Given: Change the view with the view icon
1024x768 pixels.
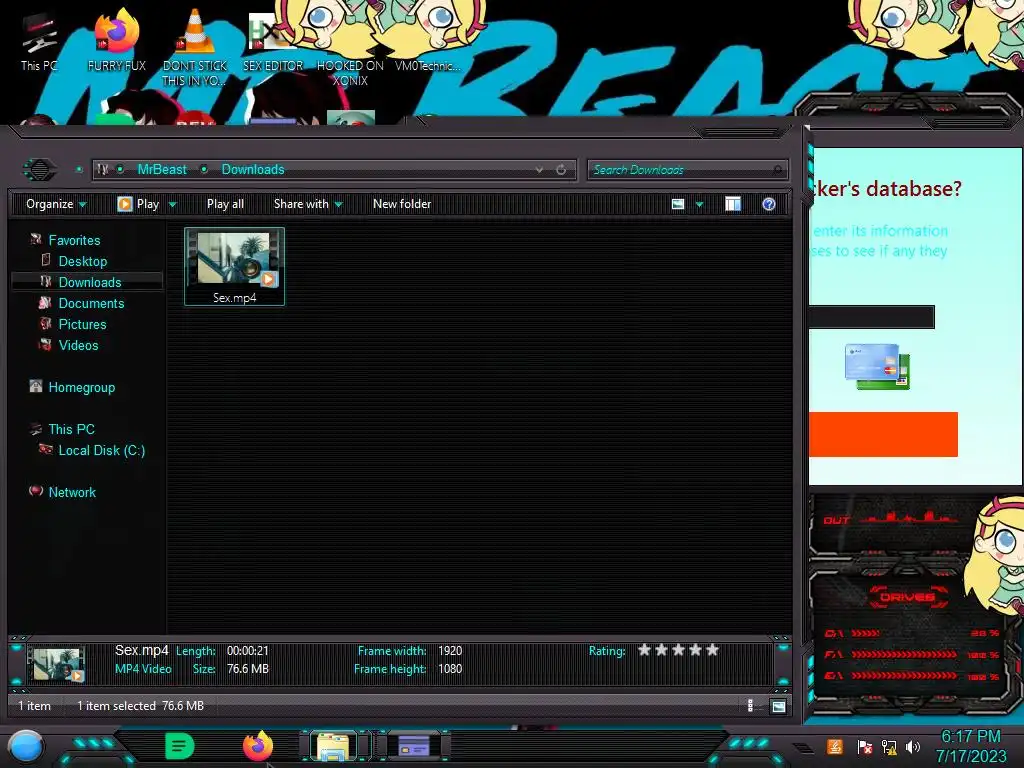Looking at the screenshot, I should pyautogui.click(x=678, y=204).
